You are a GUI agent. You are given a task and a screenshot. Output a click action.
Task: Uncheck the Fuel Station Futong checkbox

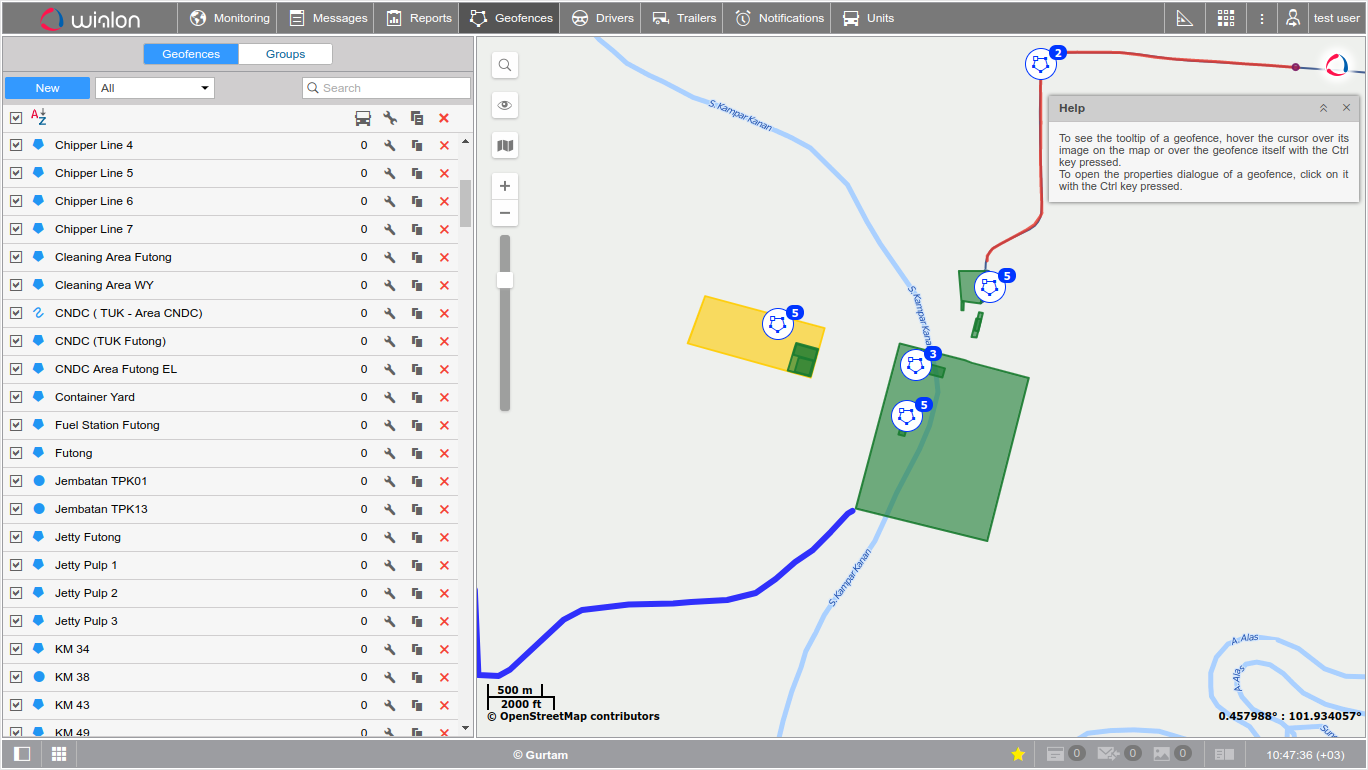(x=16, y=425)
